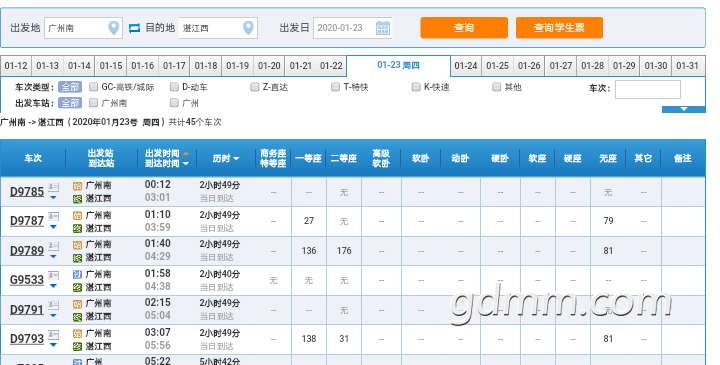Screen dimensions: 720x365
Task: Click origin station icon in D9787 row
Action: coord(78,215)
